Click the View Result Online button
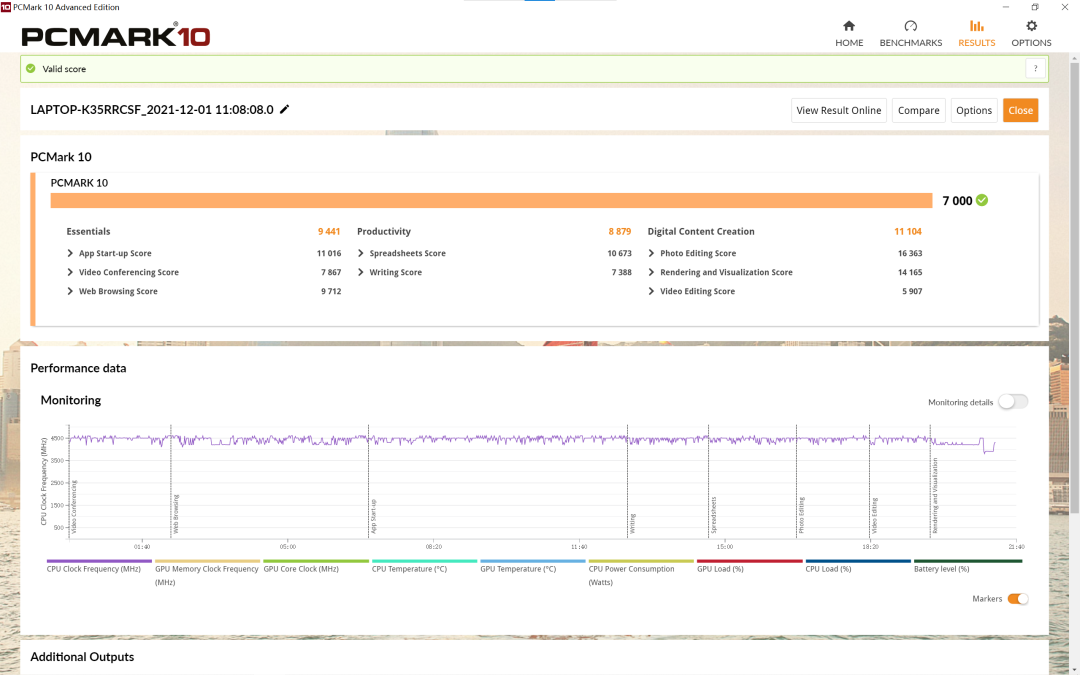This screenshot has width=1080, height=675. point(838,110)
